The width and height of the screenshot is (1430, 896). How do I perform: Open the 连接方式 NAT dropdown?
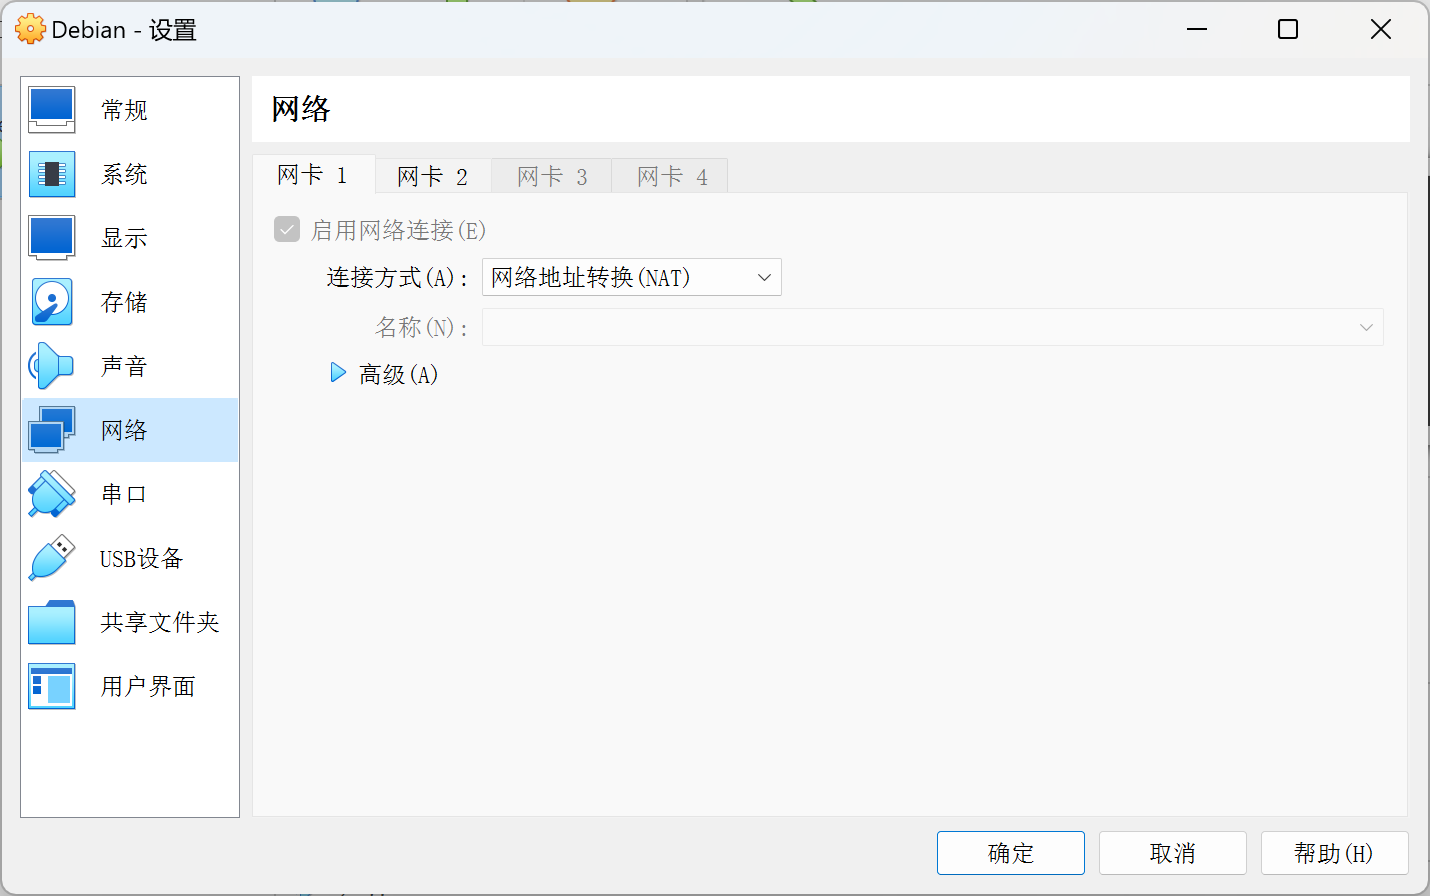click(x=632, y=277)
